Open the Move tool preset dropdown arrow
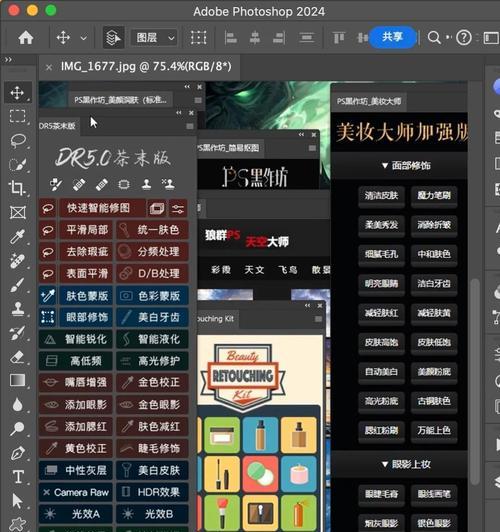The image size is (500, 532). point(83,38)
